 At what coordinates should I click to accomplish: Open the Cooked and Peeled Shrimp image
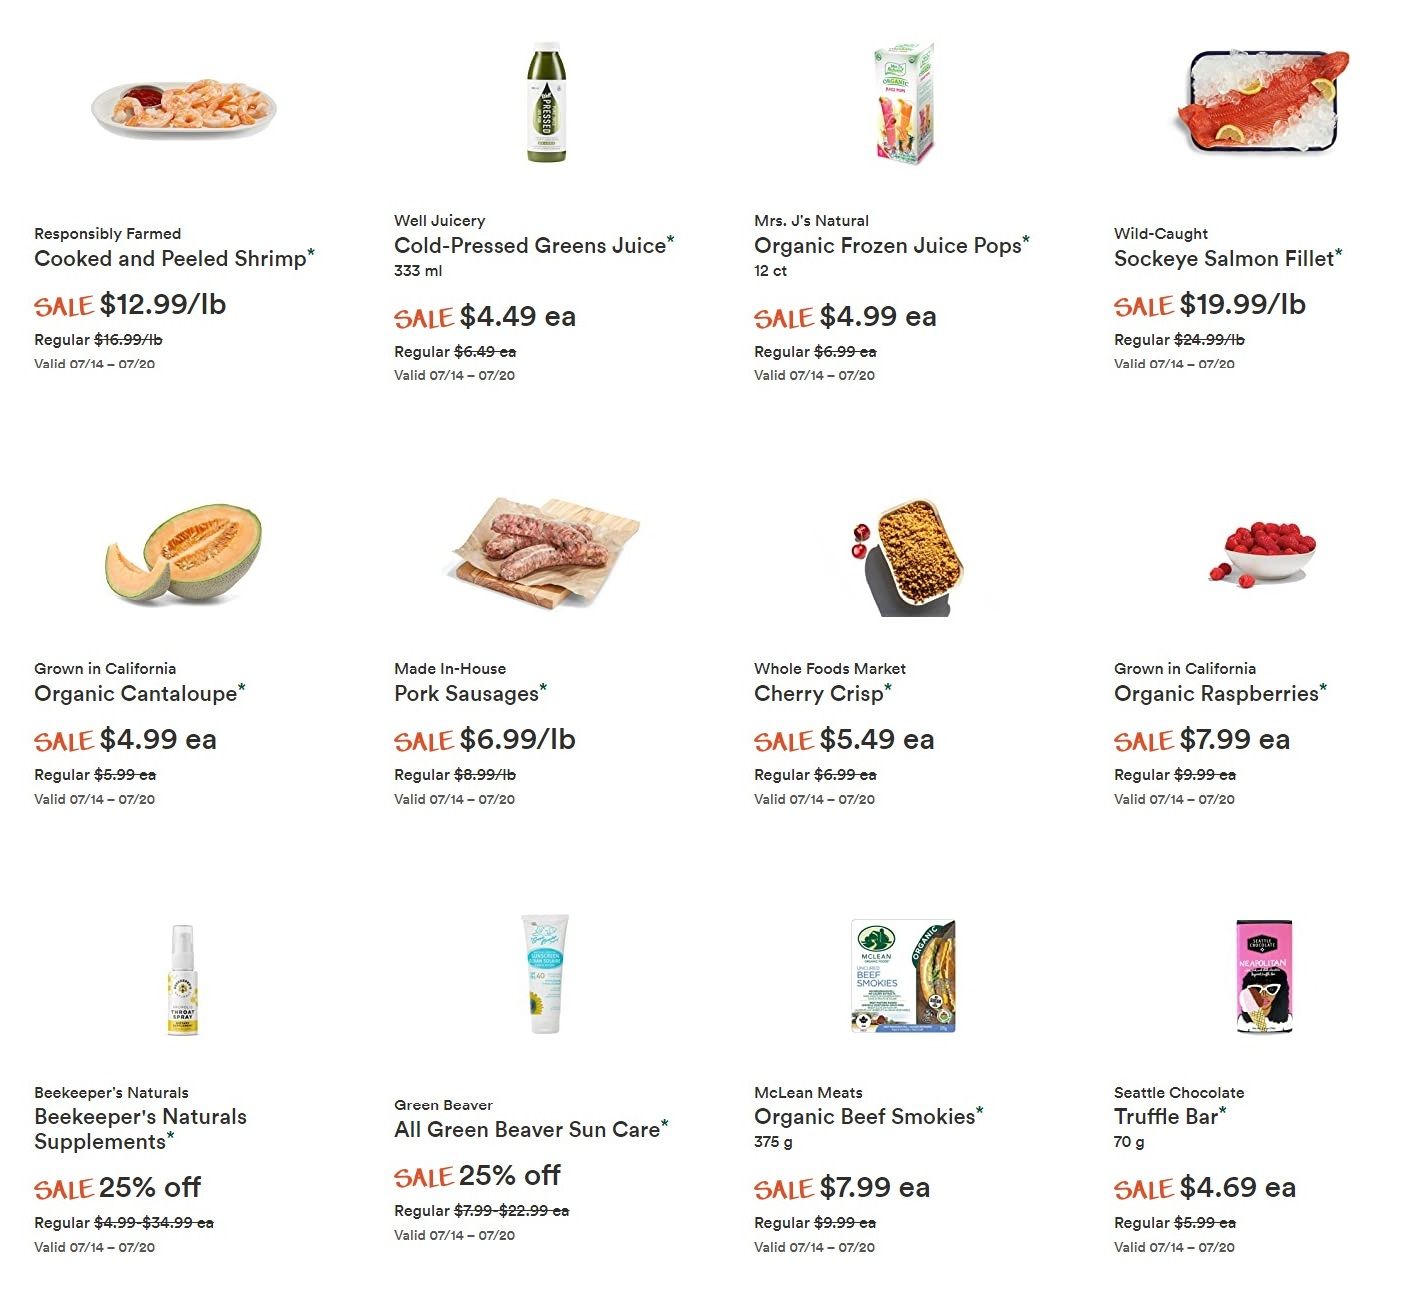[184, 108]
